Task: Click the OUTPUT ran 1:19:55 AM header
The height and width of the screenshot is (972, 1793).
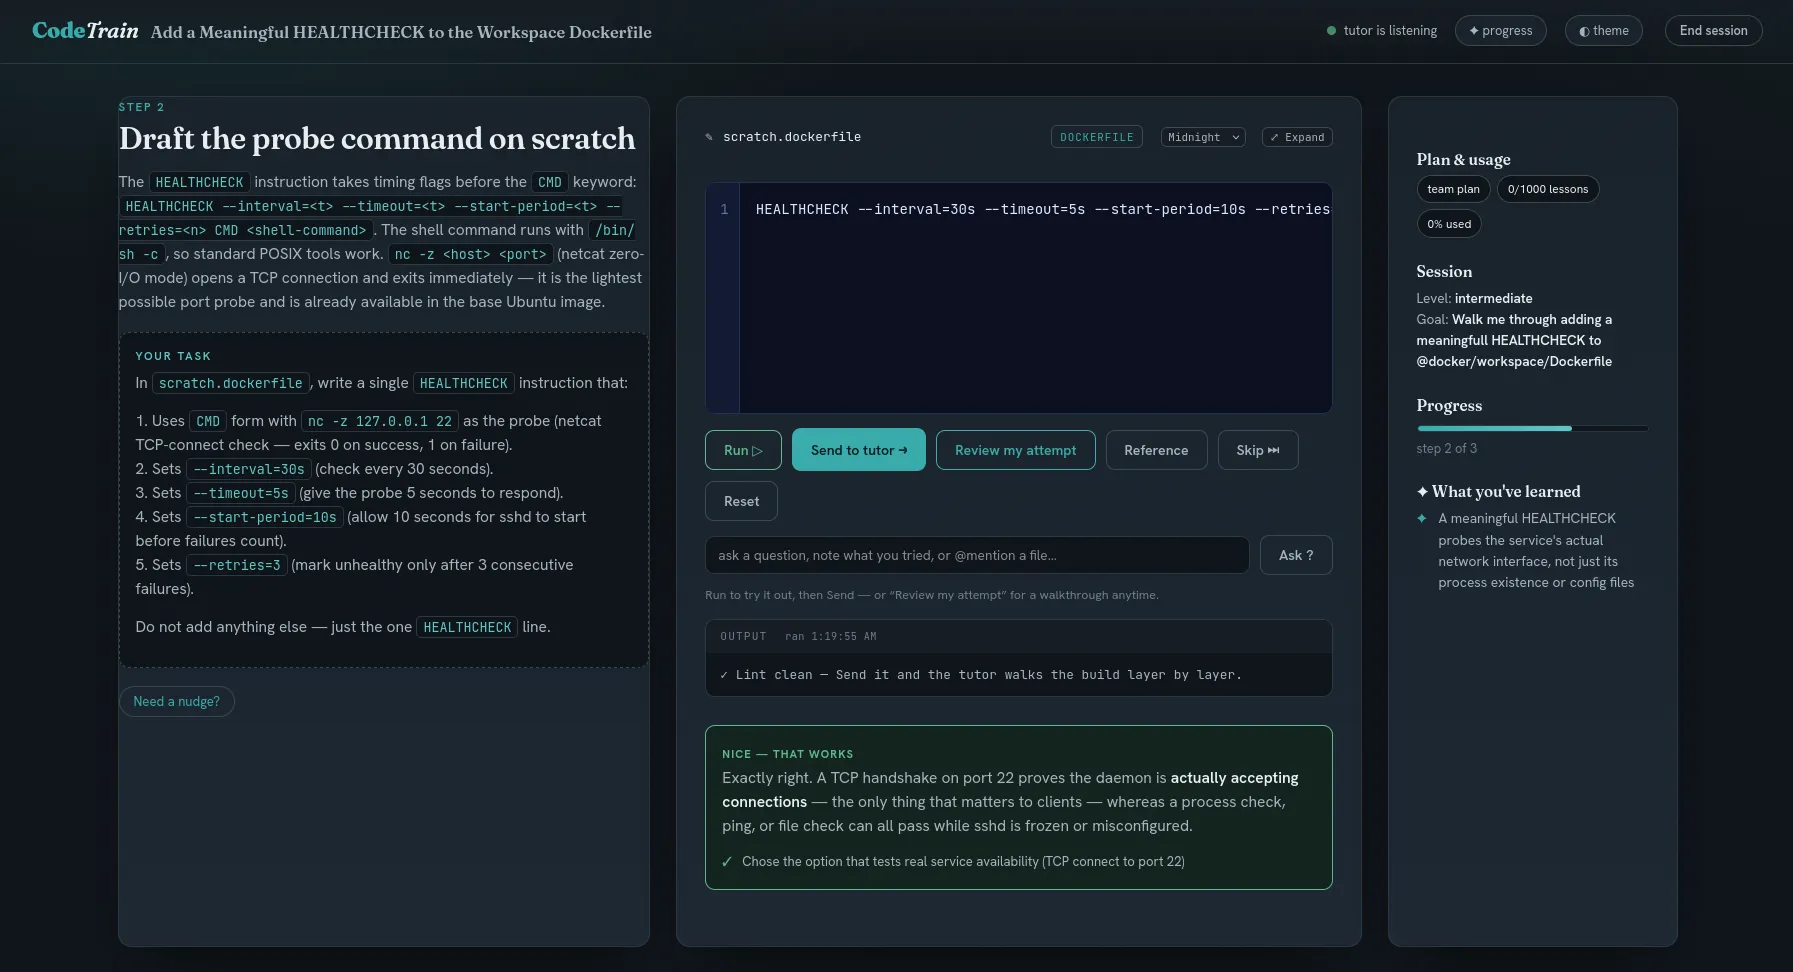Action: click(x=1018, y=636)
